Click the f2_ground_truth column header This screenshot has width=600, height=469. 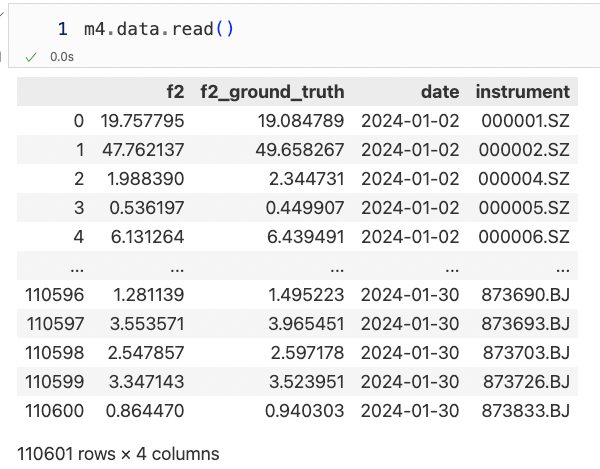(x=272, y=92)
